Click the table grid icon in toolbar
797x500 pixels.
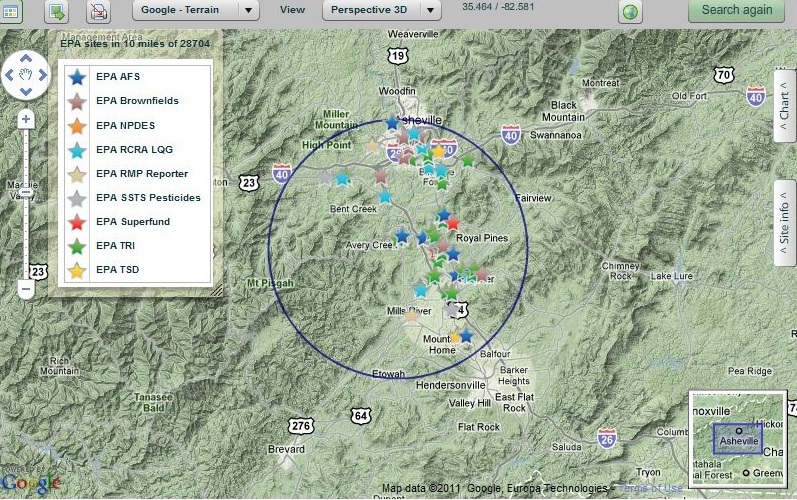(x=10, y=11)
